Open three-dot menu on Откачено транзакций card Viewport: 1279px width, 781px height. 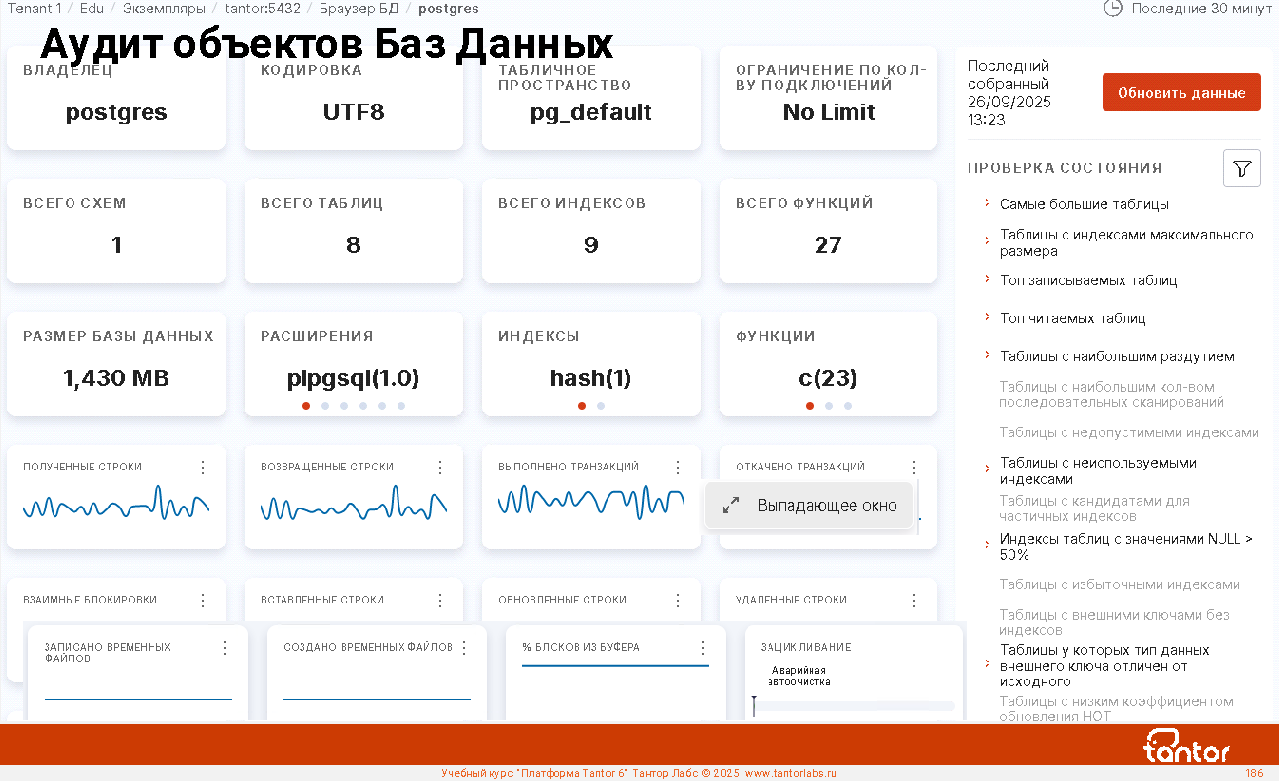(914, 467)
